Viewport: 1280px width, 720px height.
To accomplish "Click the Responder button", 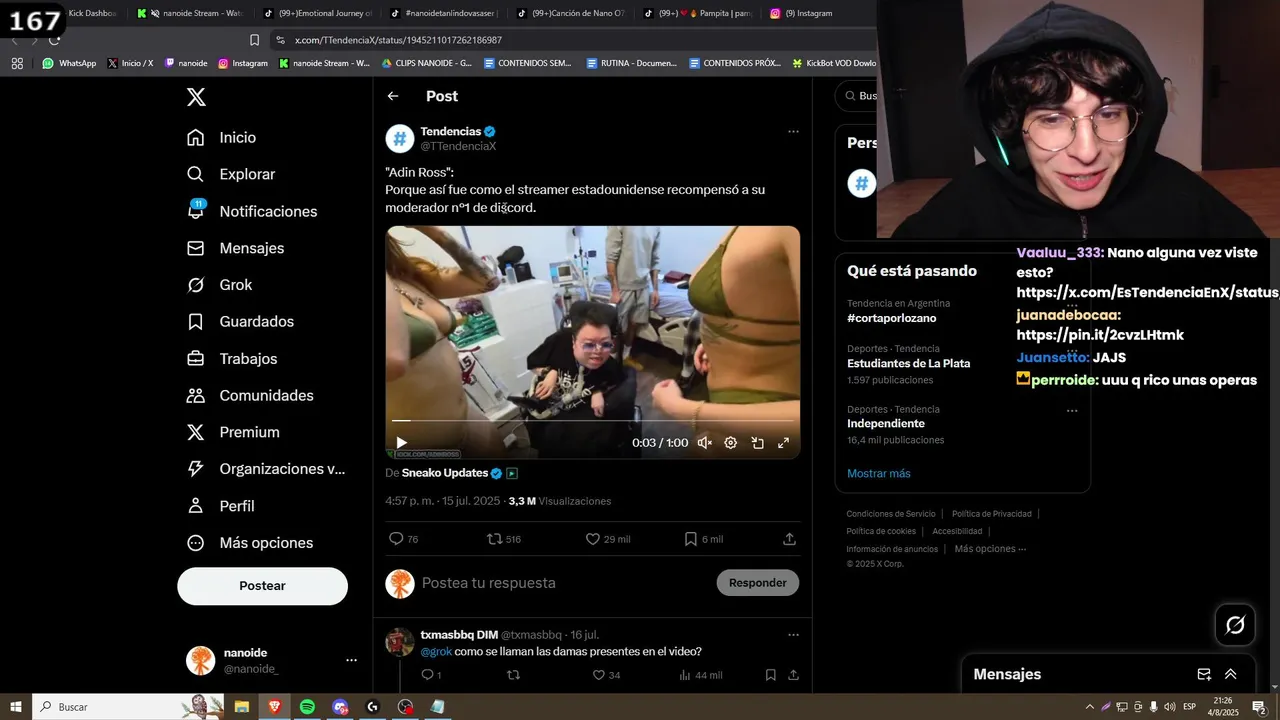I will coord(758,583).
